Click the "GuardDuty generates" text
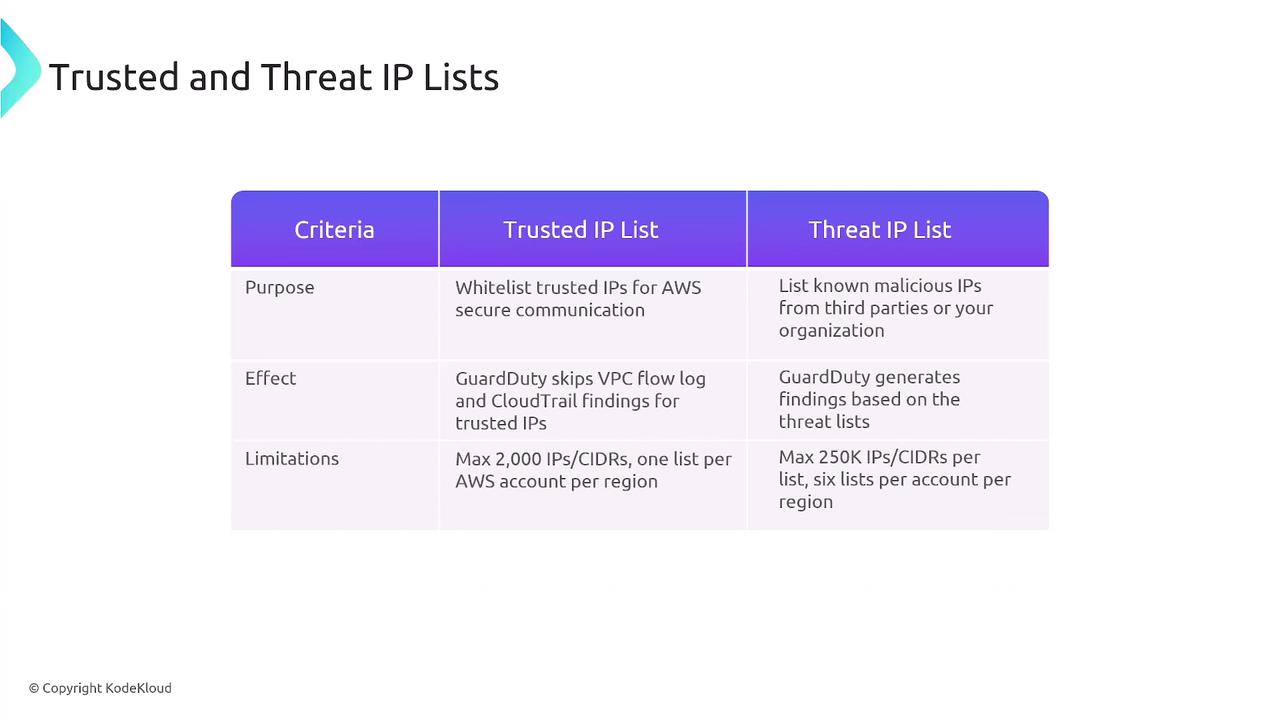 (869, 377)
